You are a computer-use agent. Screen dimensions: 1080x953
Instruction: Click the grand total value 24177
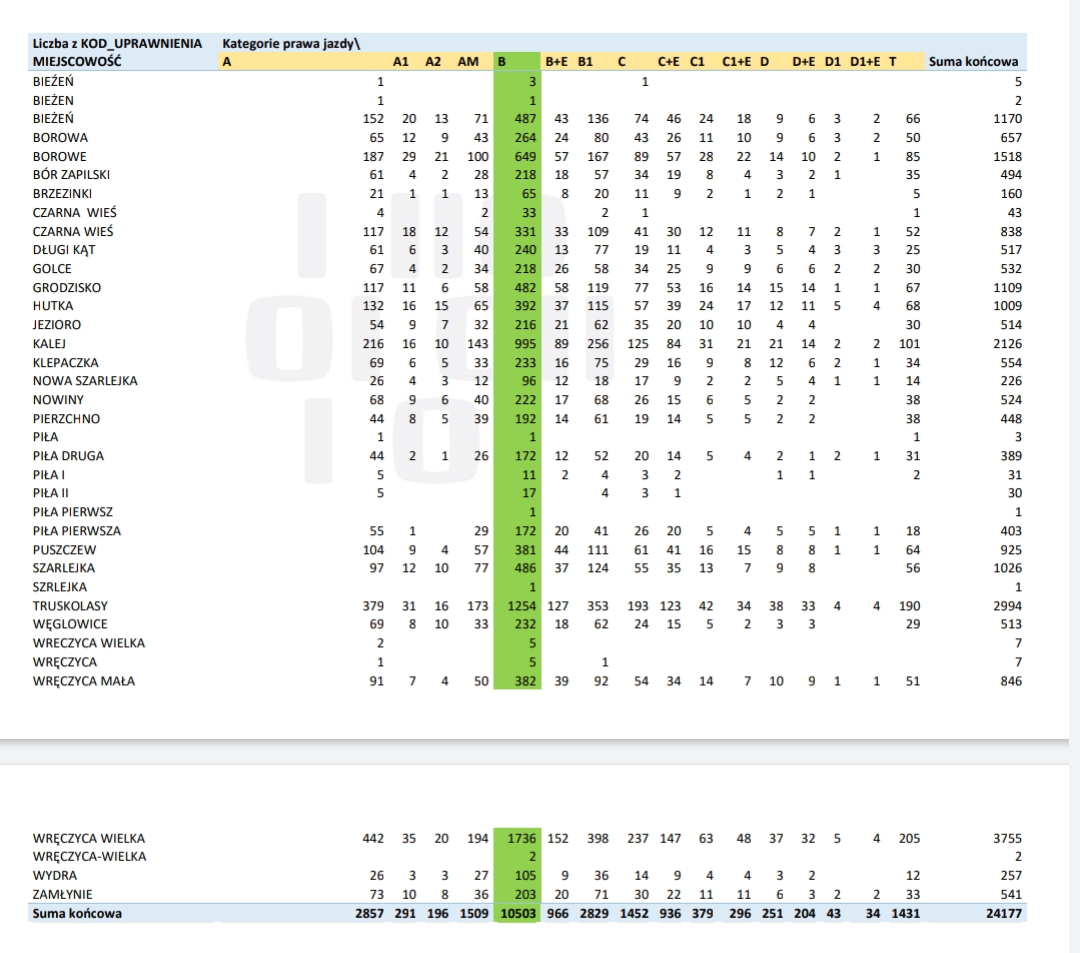[x=1003, y=913]
